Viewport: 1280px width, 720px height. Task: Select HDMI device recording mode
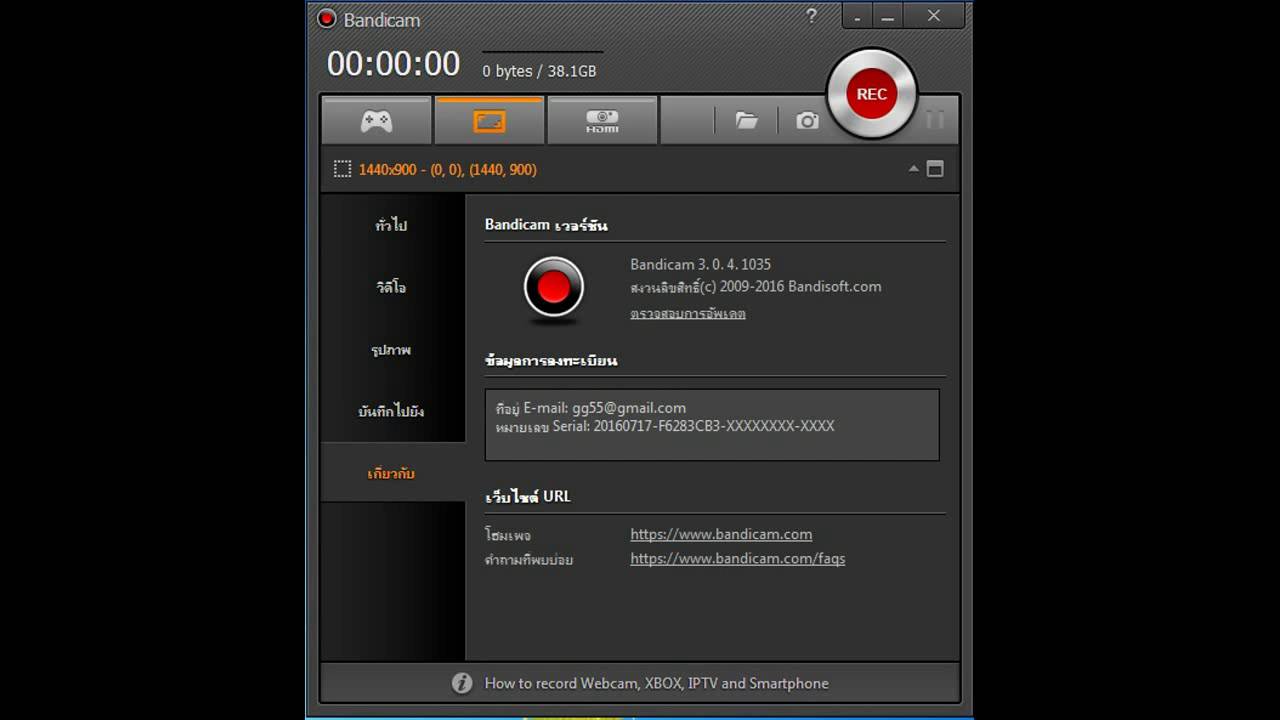point(602,121)
